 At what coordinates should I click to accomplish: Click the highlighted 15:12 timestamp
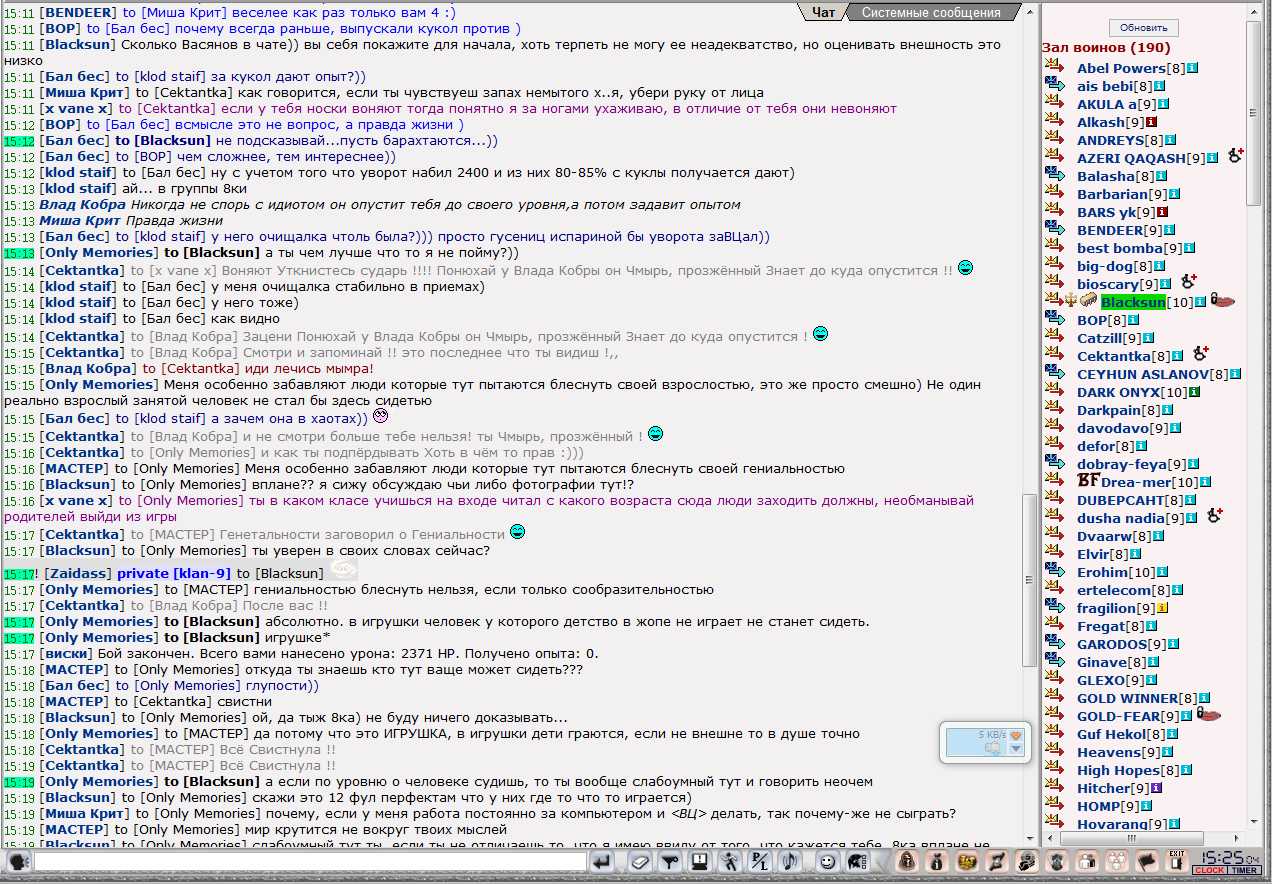[x=19, y=141]
